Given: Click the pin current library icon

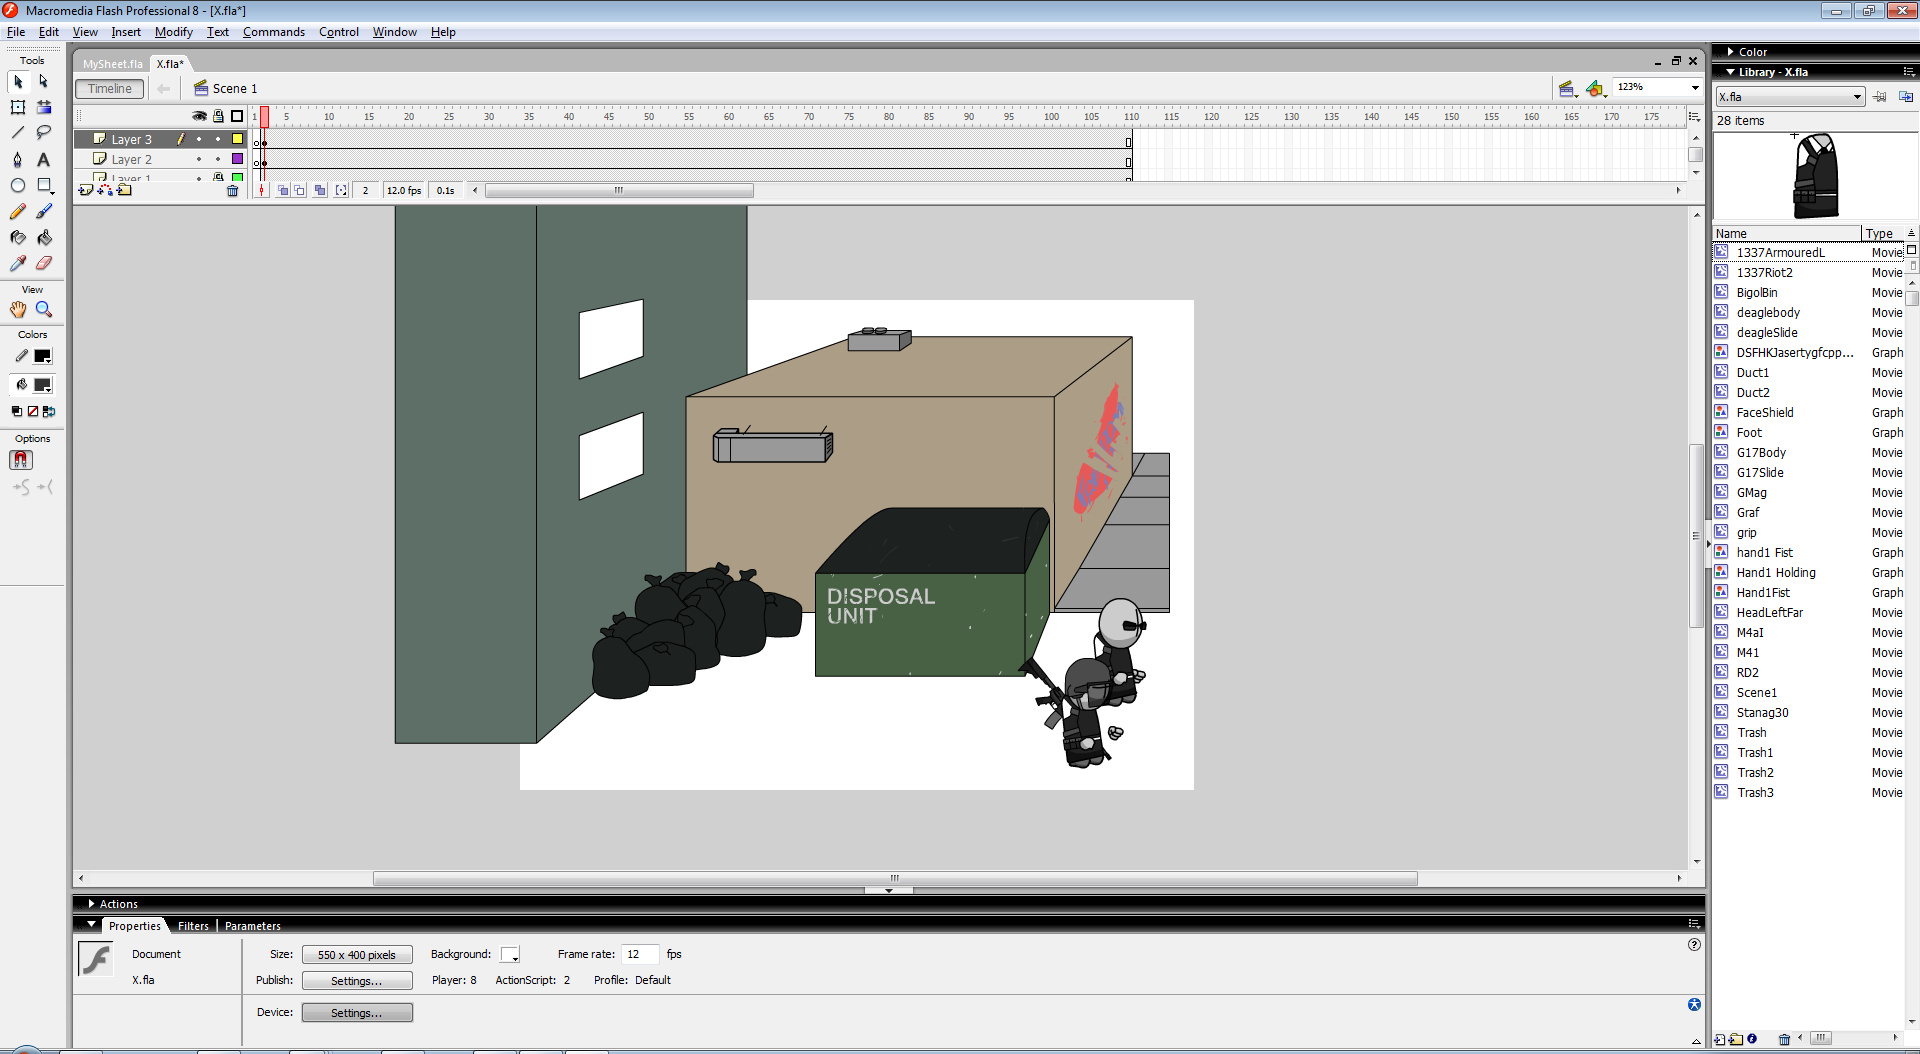Looking at the screenshot, I should pos(1880,97).
